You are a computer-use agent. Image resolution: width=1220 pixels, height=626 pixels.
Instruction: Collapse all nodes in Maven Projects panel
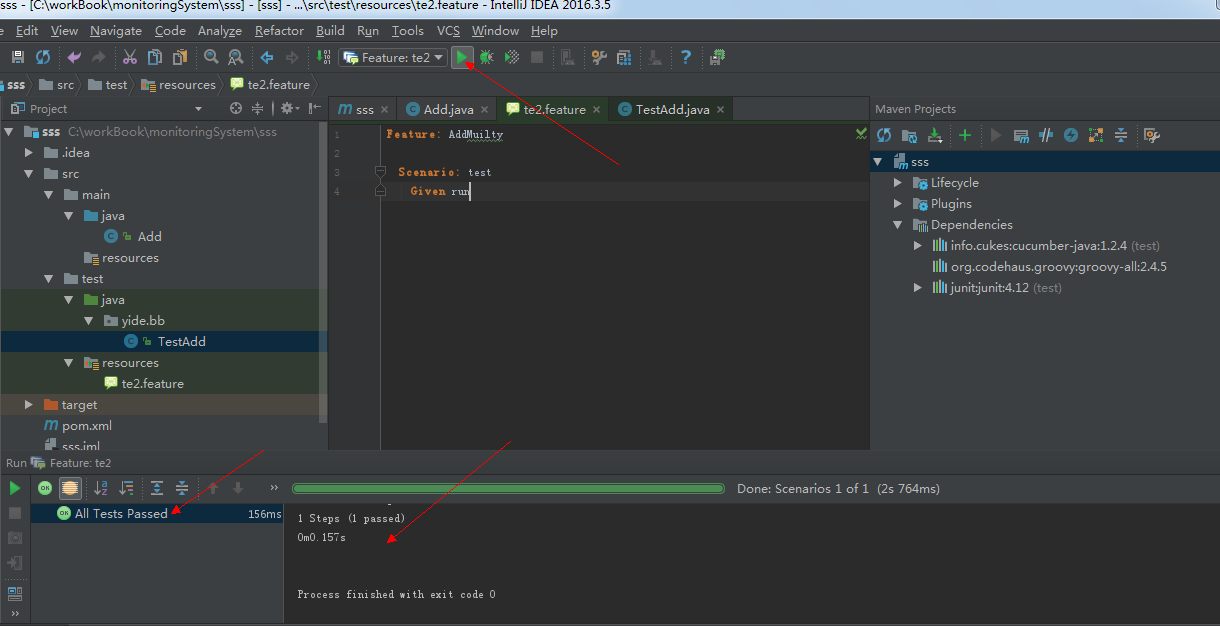point(1121,135)
